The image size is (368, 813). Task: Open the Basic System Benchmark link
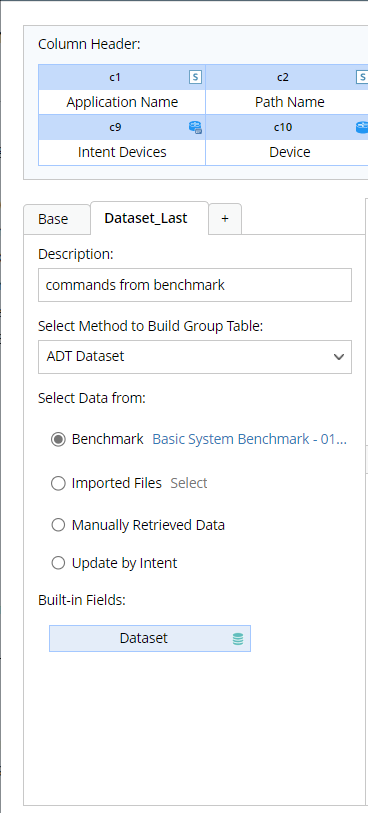click(x=249, y=439)
